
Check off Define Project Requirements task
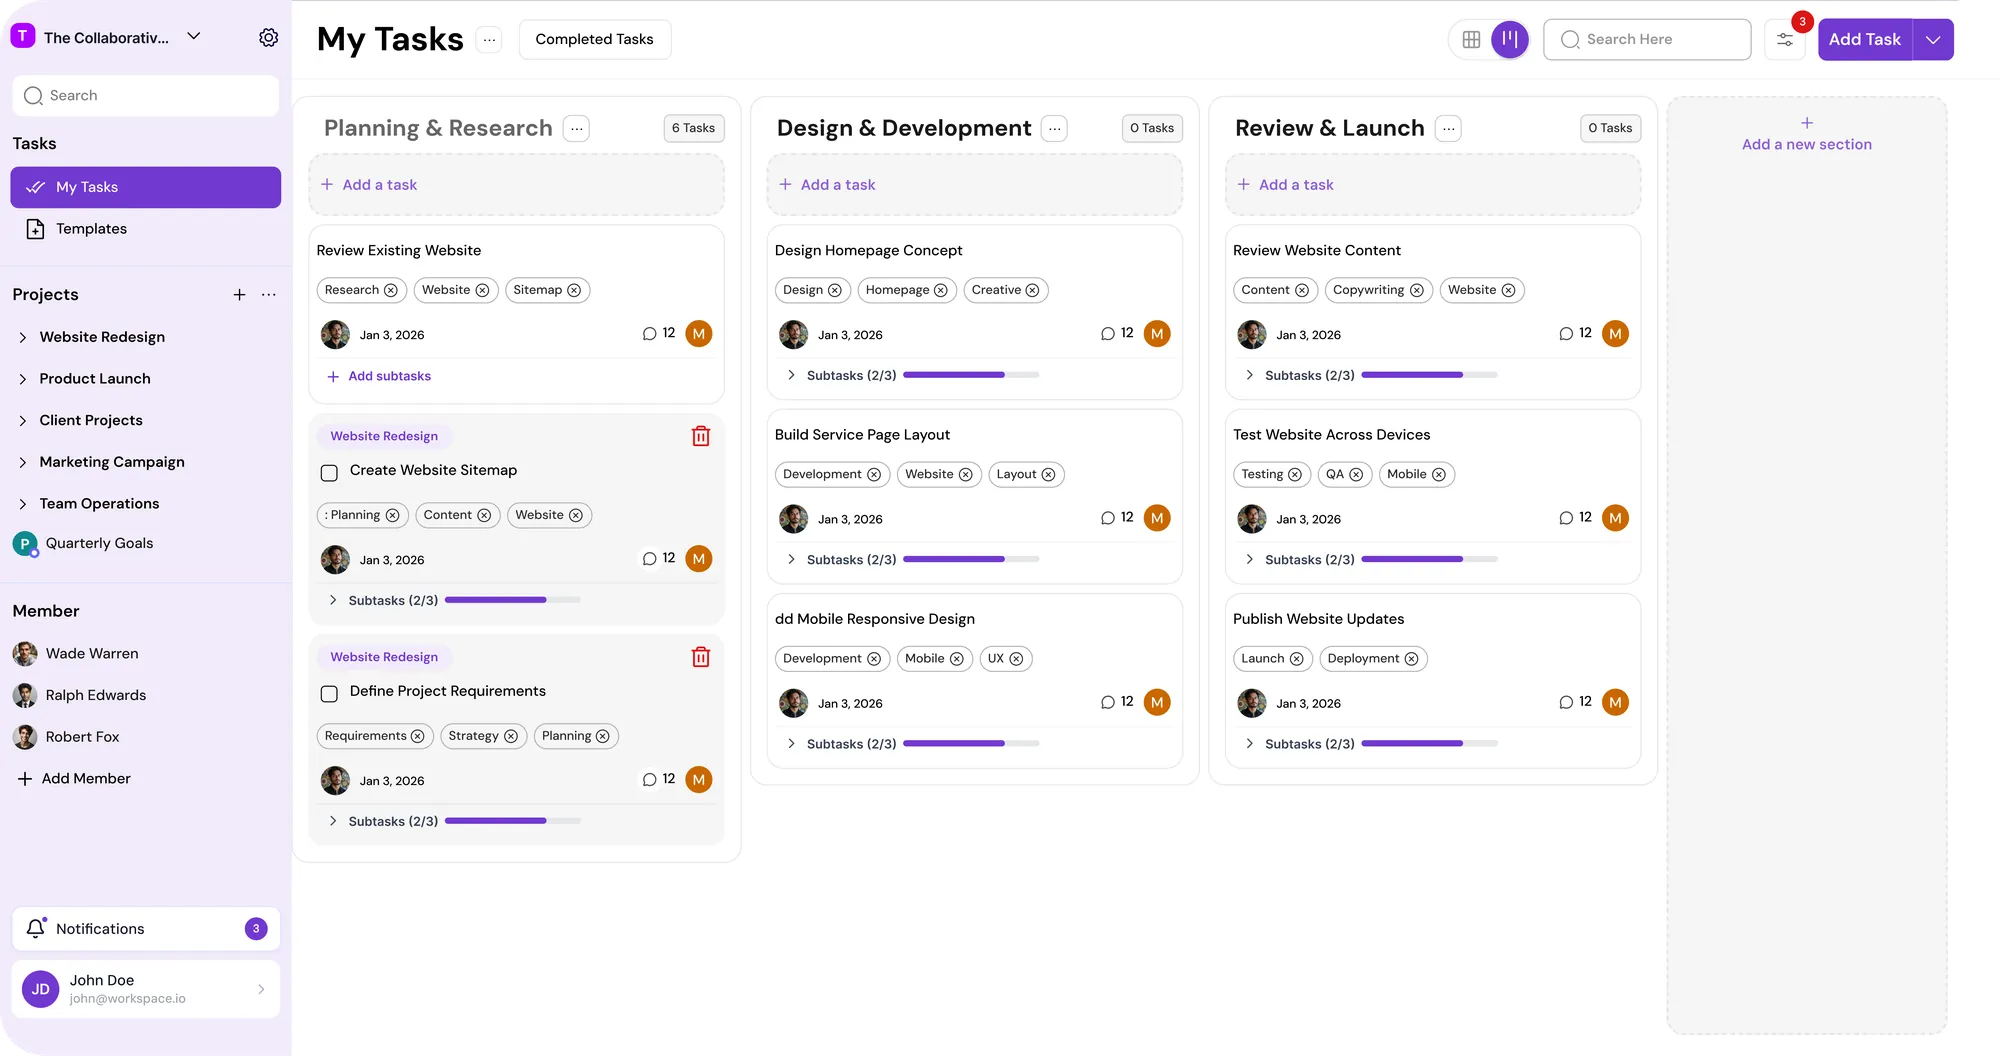pos(329,693)
